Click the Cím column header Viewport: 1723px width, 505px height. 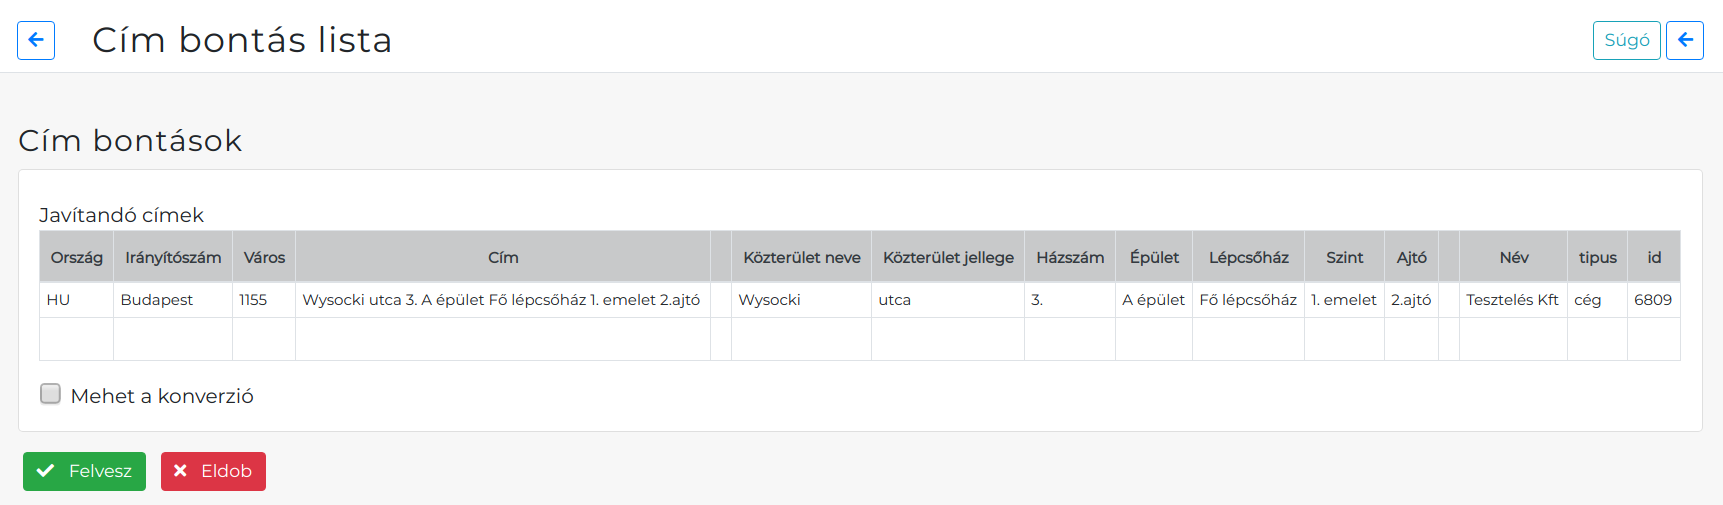click(x=503, y=257)
